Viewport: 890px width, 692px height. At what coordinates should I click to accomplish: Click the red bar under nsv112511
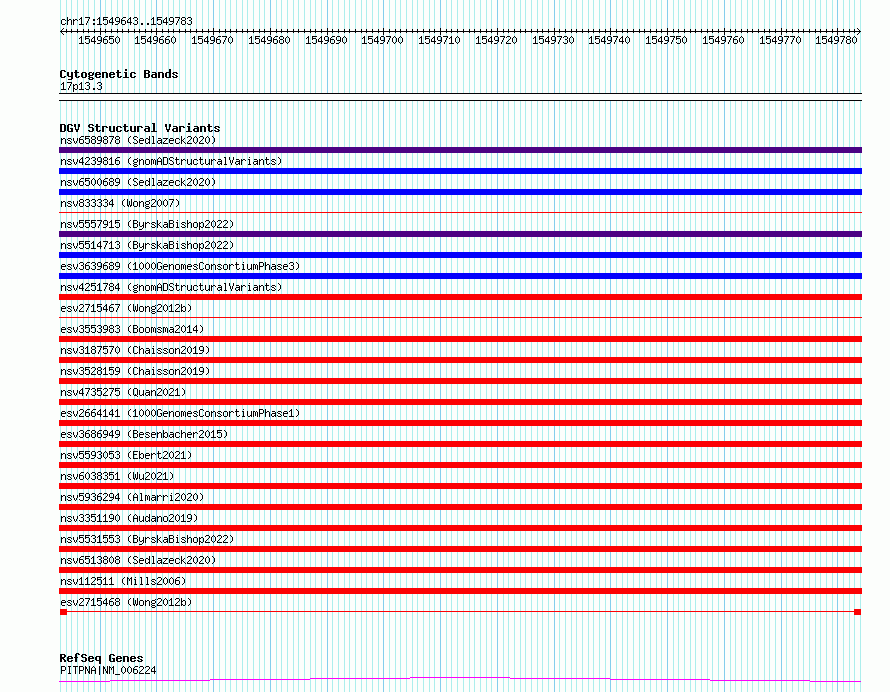pos(460,591)
